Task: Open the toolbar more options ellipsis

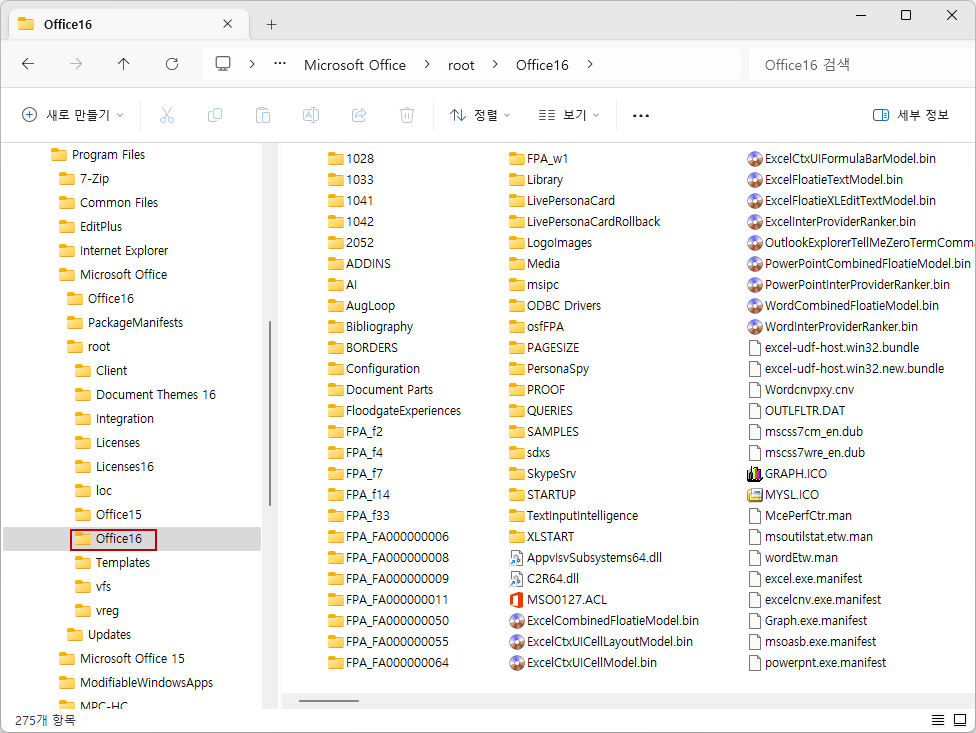Action: [640, 116]
